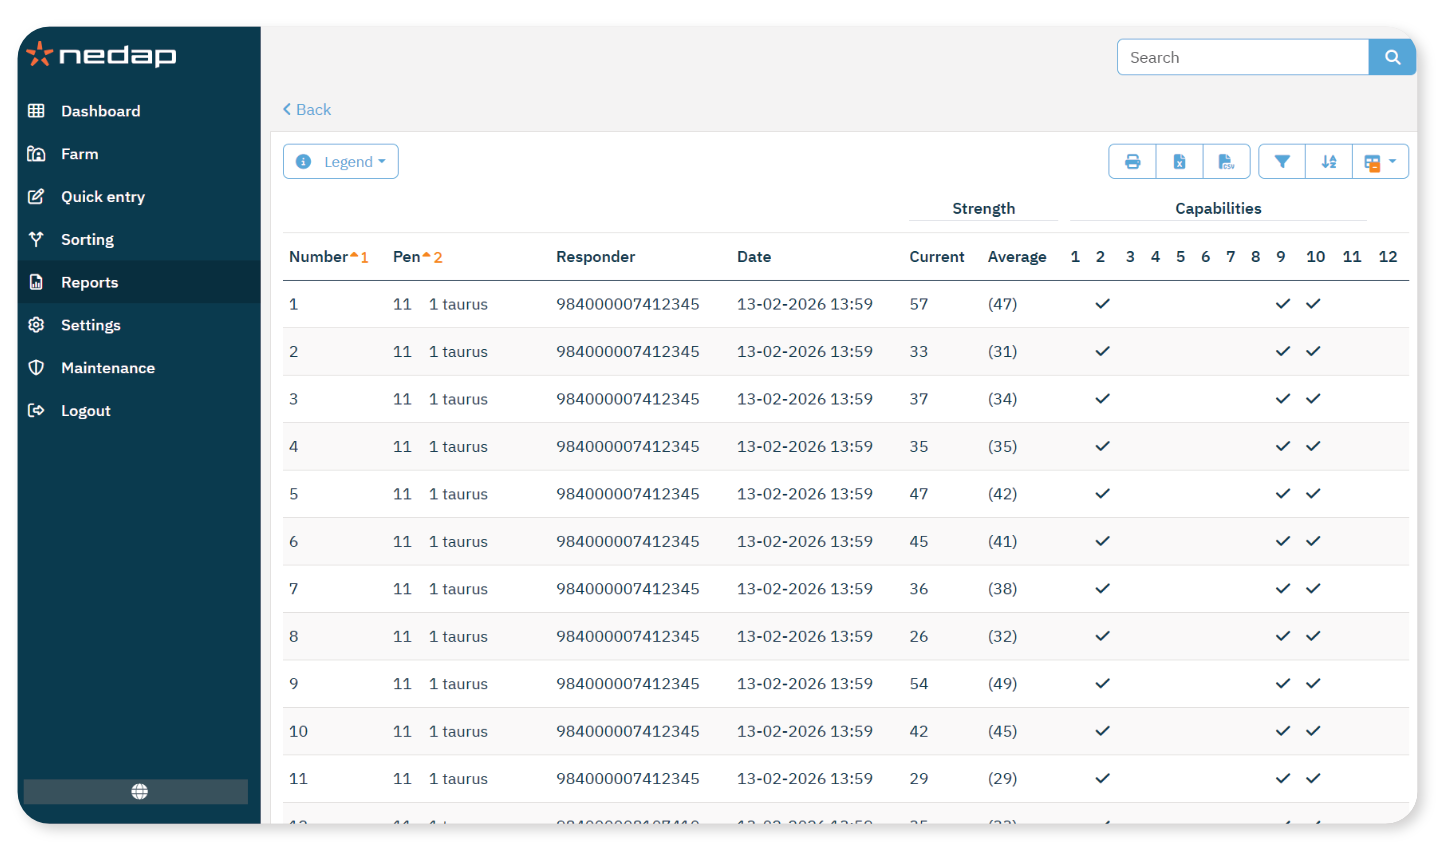Click the Quick entry pencil icon
1440x854 pixels.
tap(36, 197)
